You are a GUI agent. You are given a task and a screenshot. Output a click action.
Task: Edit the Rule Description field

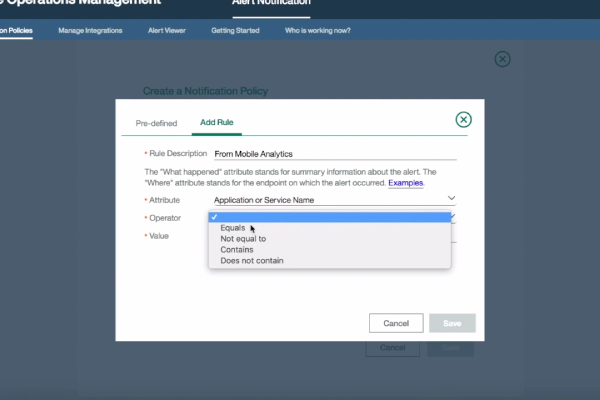335,154
